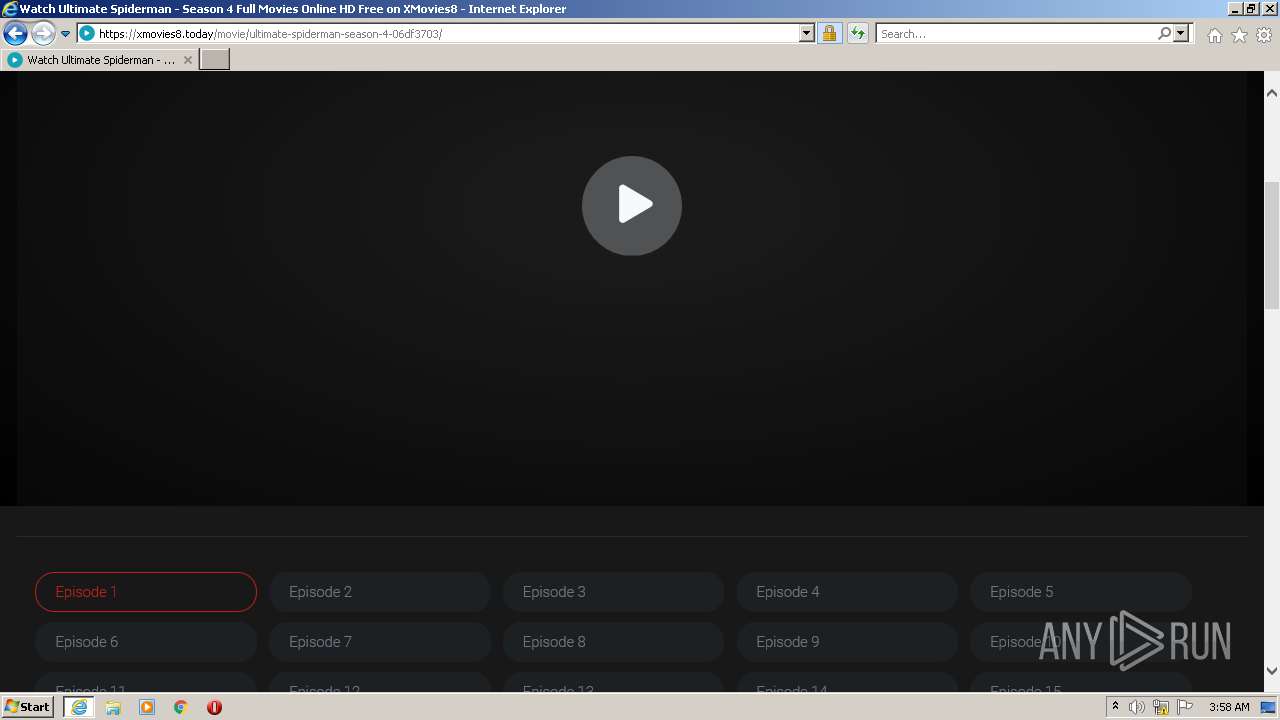1280x720 pixels.
Task: Open Google Chrome from the taskbar
Action: click(x=181, y=707)
